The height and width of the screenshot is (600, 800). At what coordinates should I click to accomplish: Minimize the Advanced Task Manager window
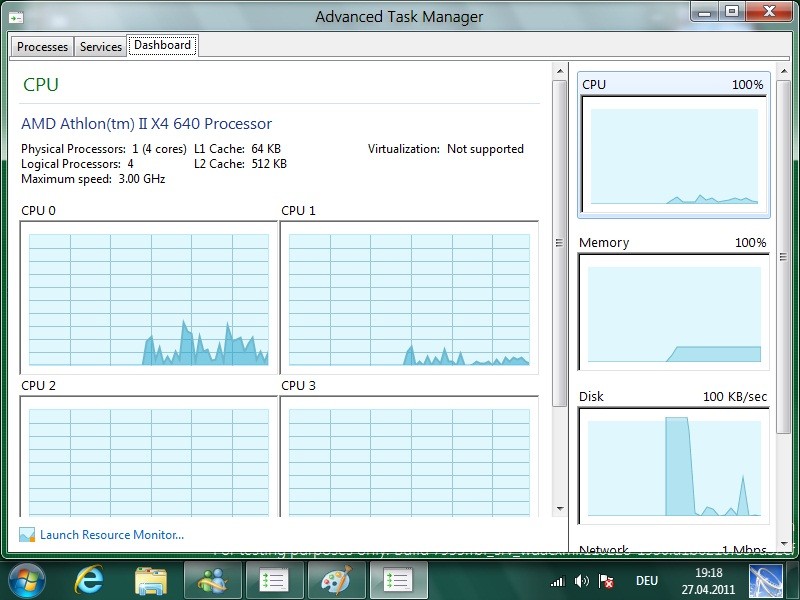[704, 12]
